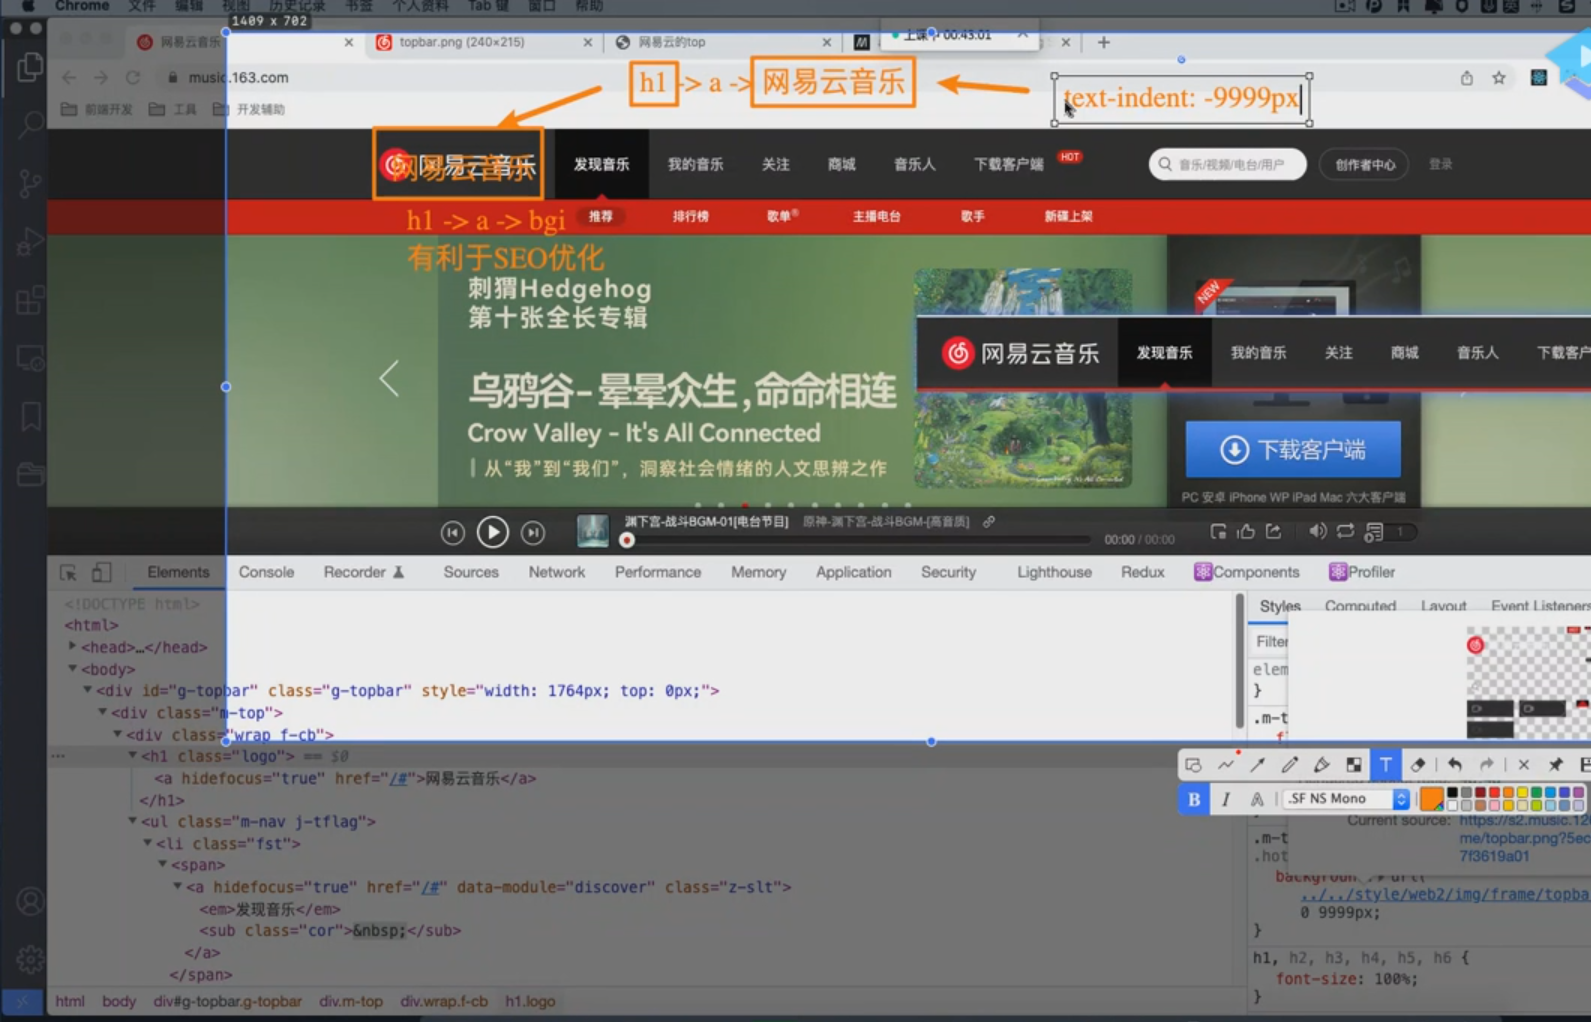Viewport: 1591px width, 1022px height.
Task: Open the .SF NS Mono font dropdown
Action: click(1346, 798)
